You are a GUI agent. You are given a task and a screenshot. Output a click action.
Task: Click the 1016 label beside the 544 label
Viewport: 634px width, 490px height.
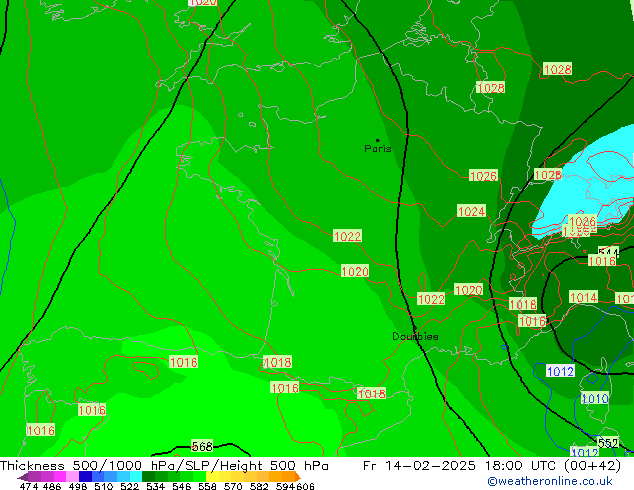click(x=602, y=261)
